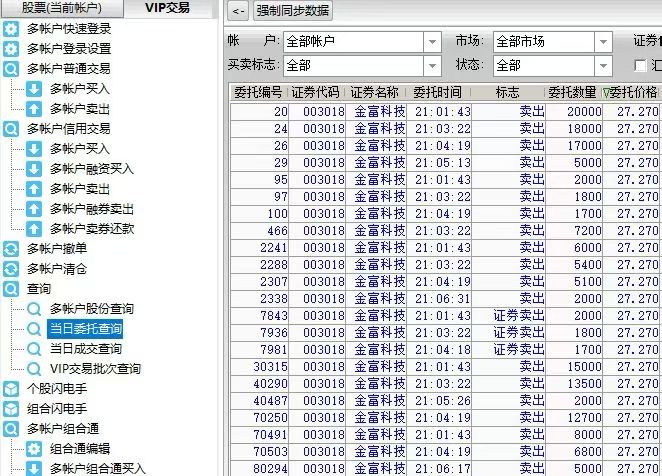This screenshot has width=662, height=476.
Task: Click the search icon beside 多帐户股份查询
Action: [34, 309]
